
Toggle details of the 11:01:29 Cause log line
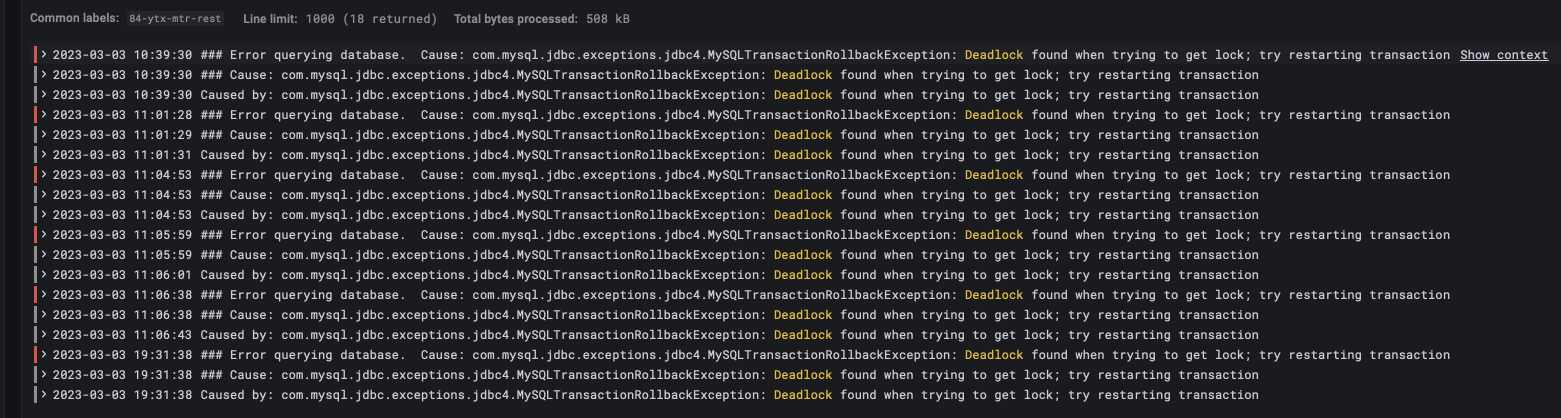click(44, 135)
